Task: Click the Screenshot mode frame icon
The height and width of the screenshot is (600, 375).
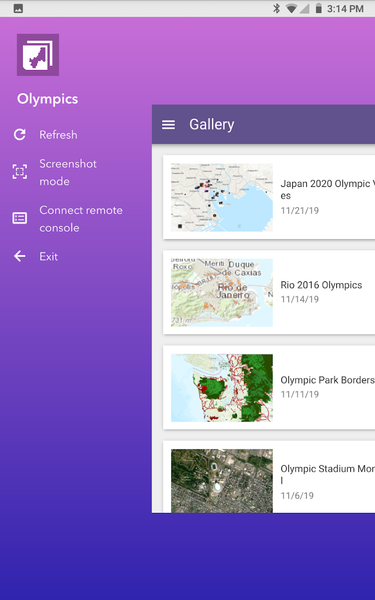Action: coord(20,172)
